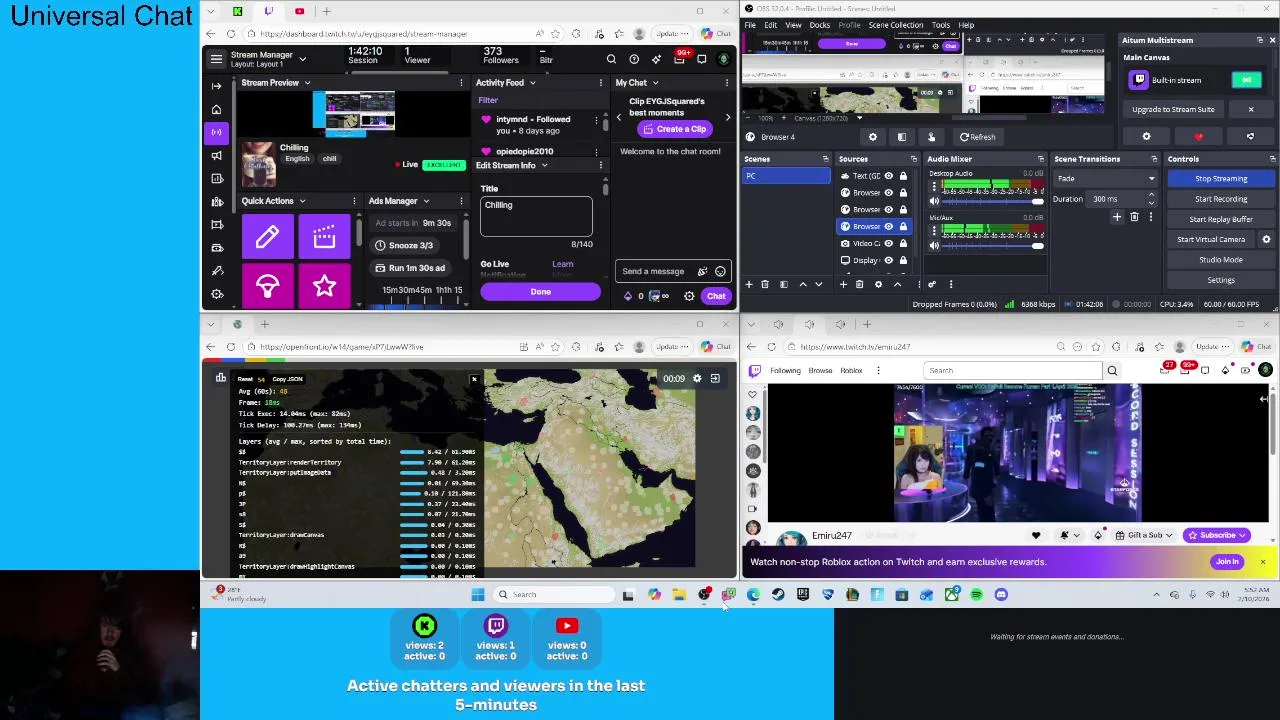
Task: Open search in Twitch dashboard header
Action: coord(611,59)
